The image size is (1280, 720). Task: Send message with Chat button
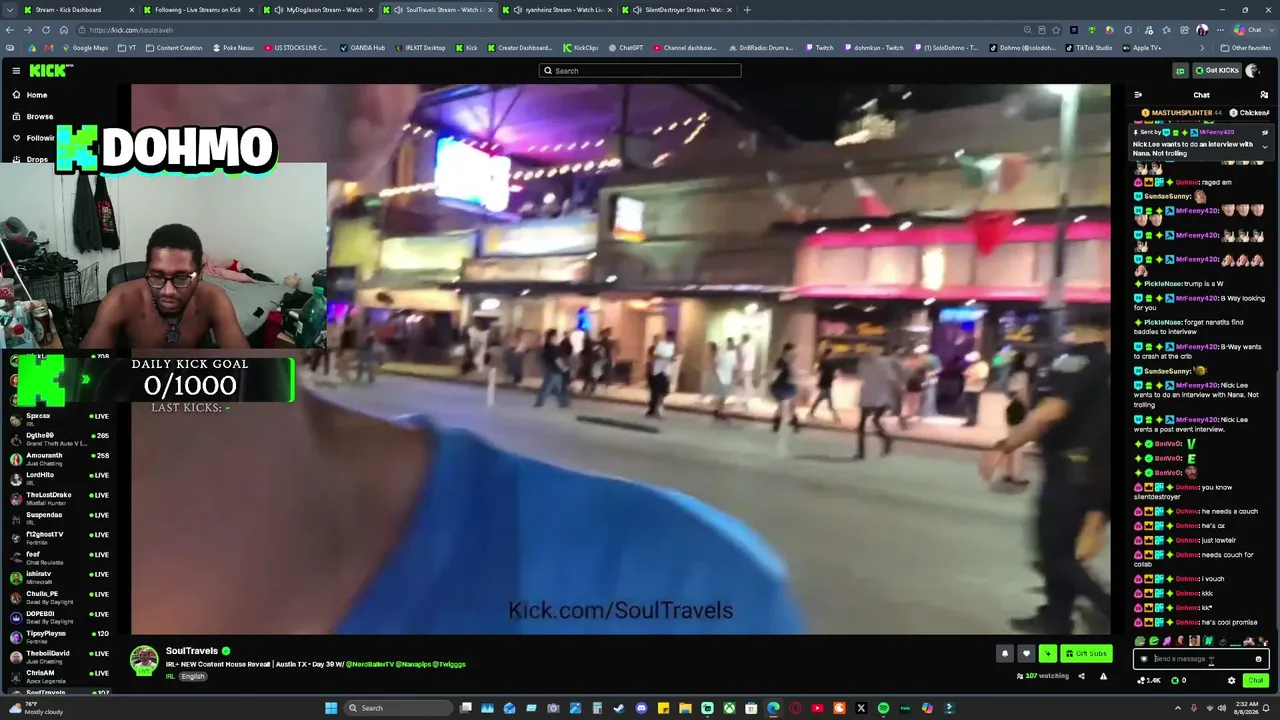(1256, 680)
